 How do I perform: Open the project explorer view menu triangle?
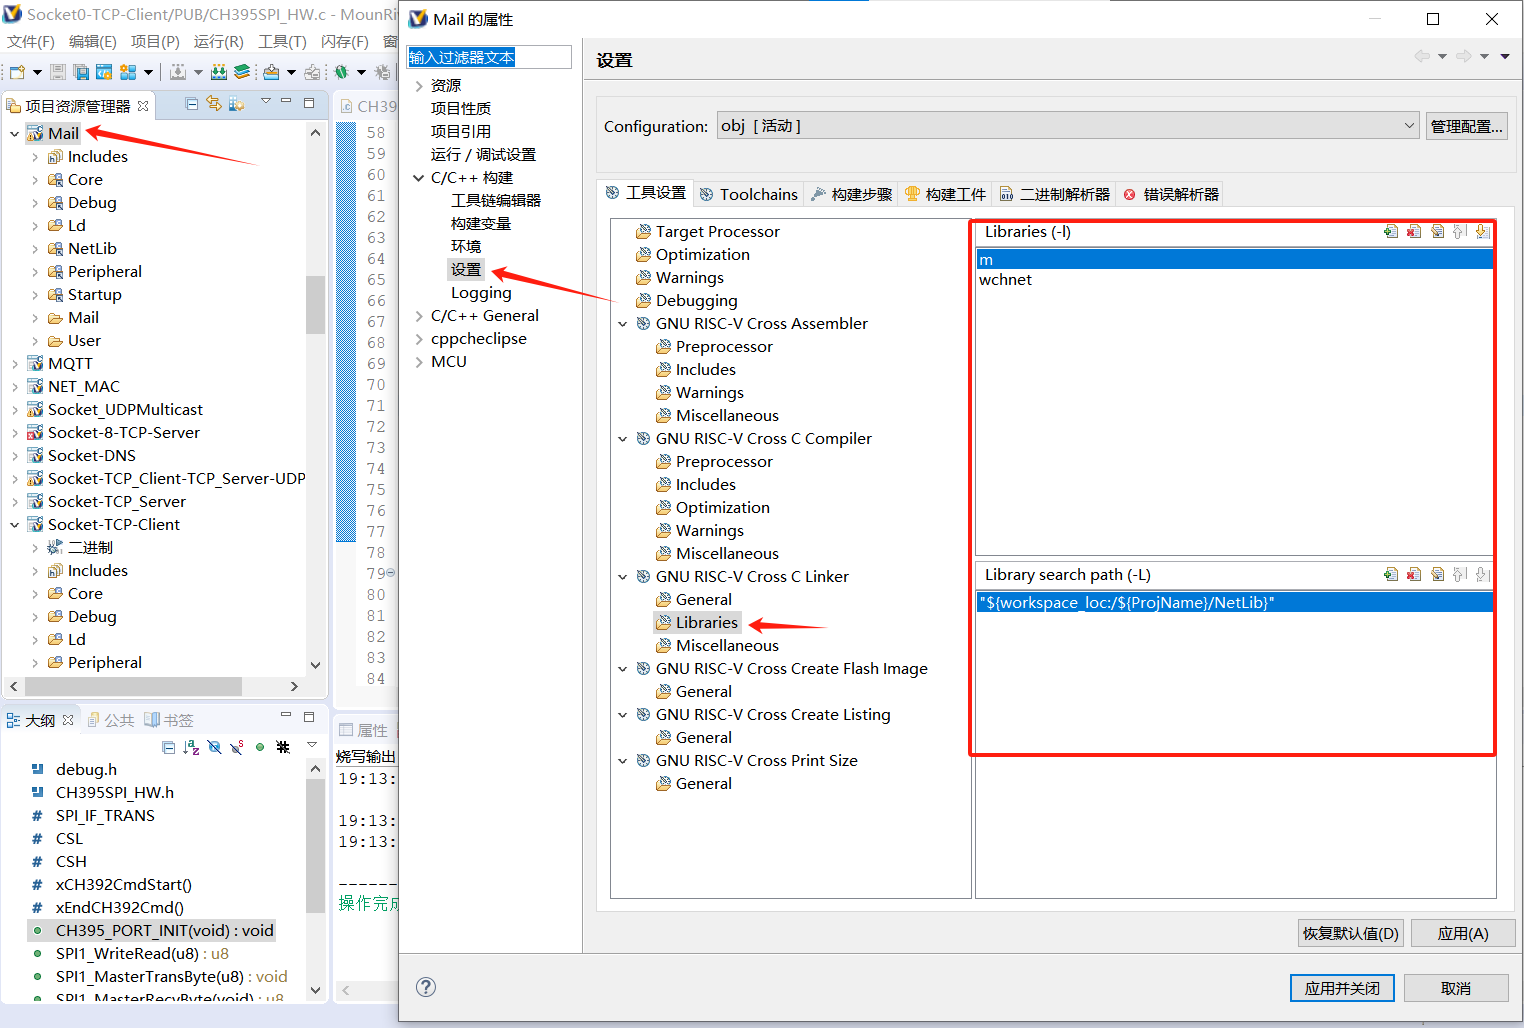pyautogui.click(x=266, y=102)
